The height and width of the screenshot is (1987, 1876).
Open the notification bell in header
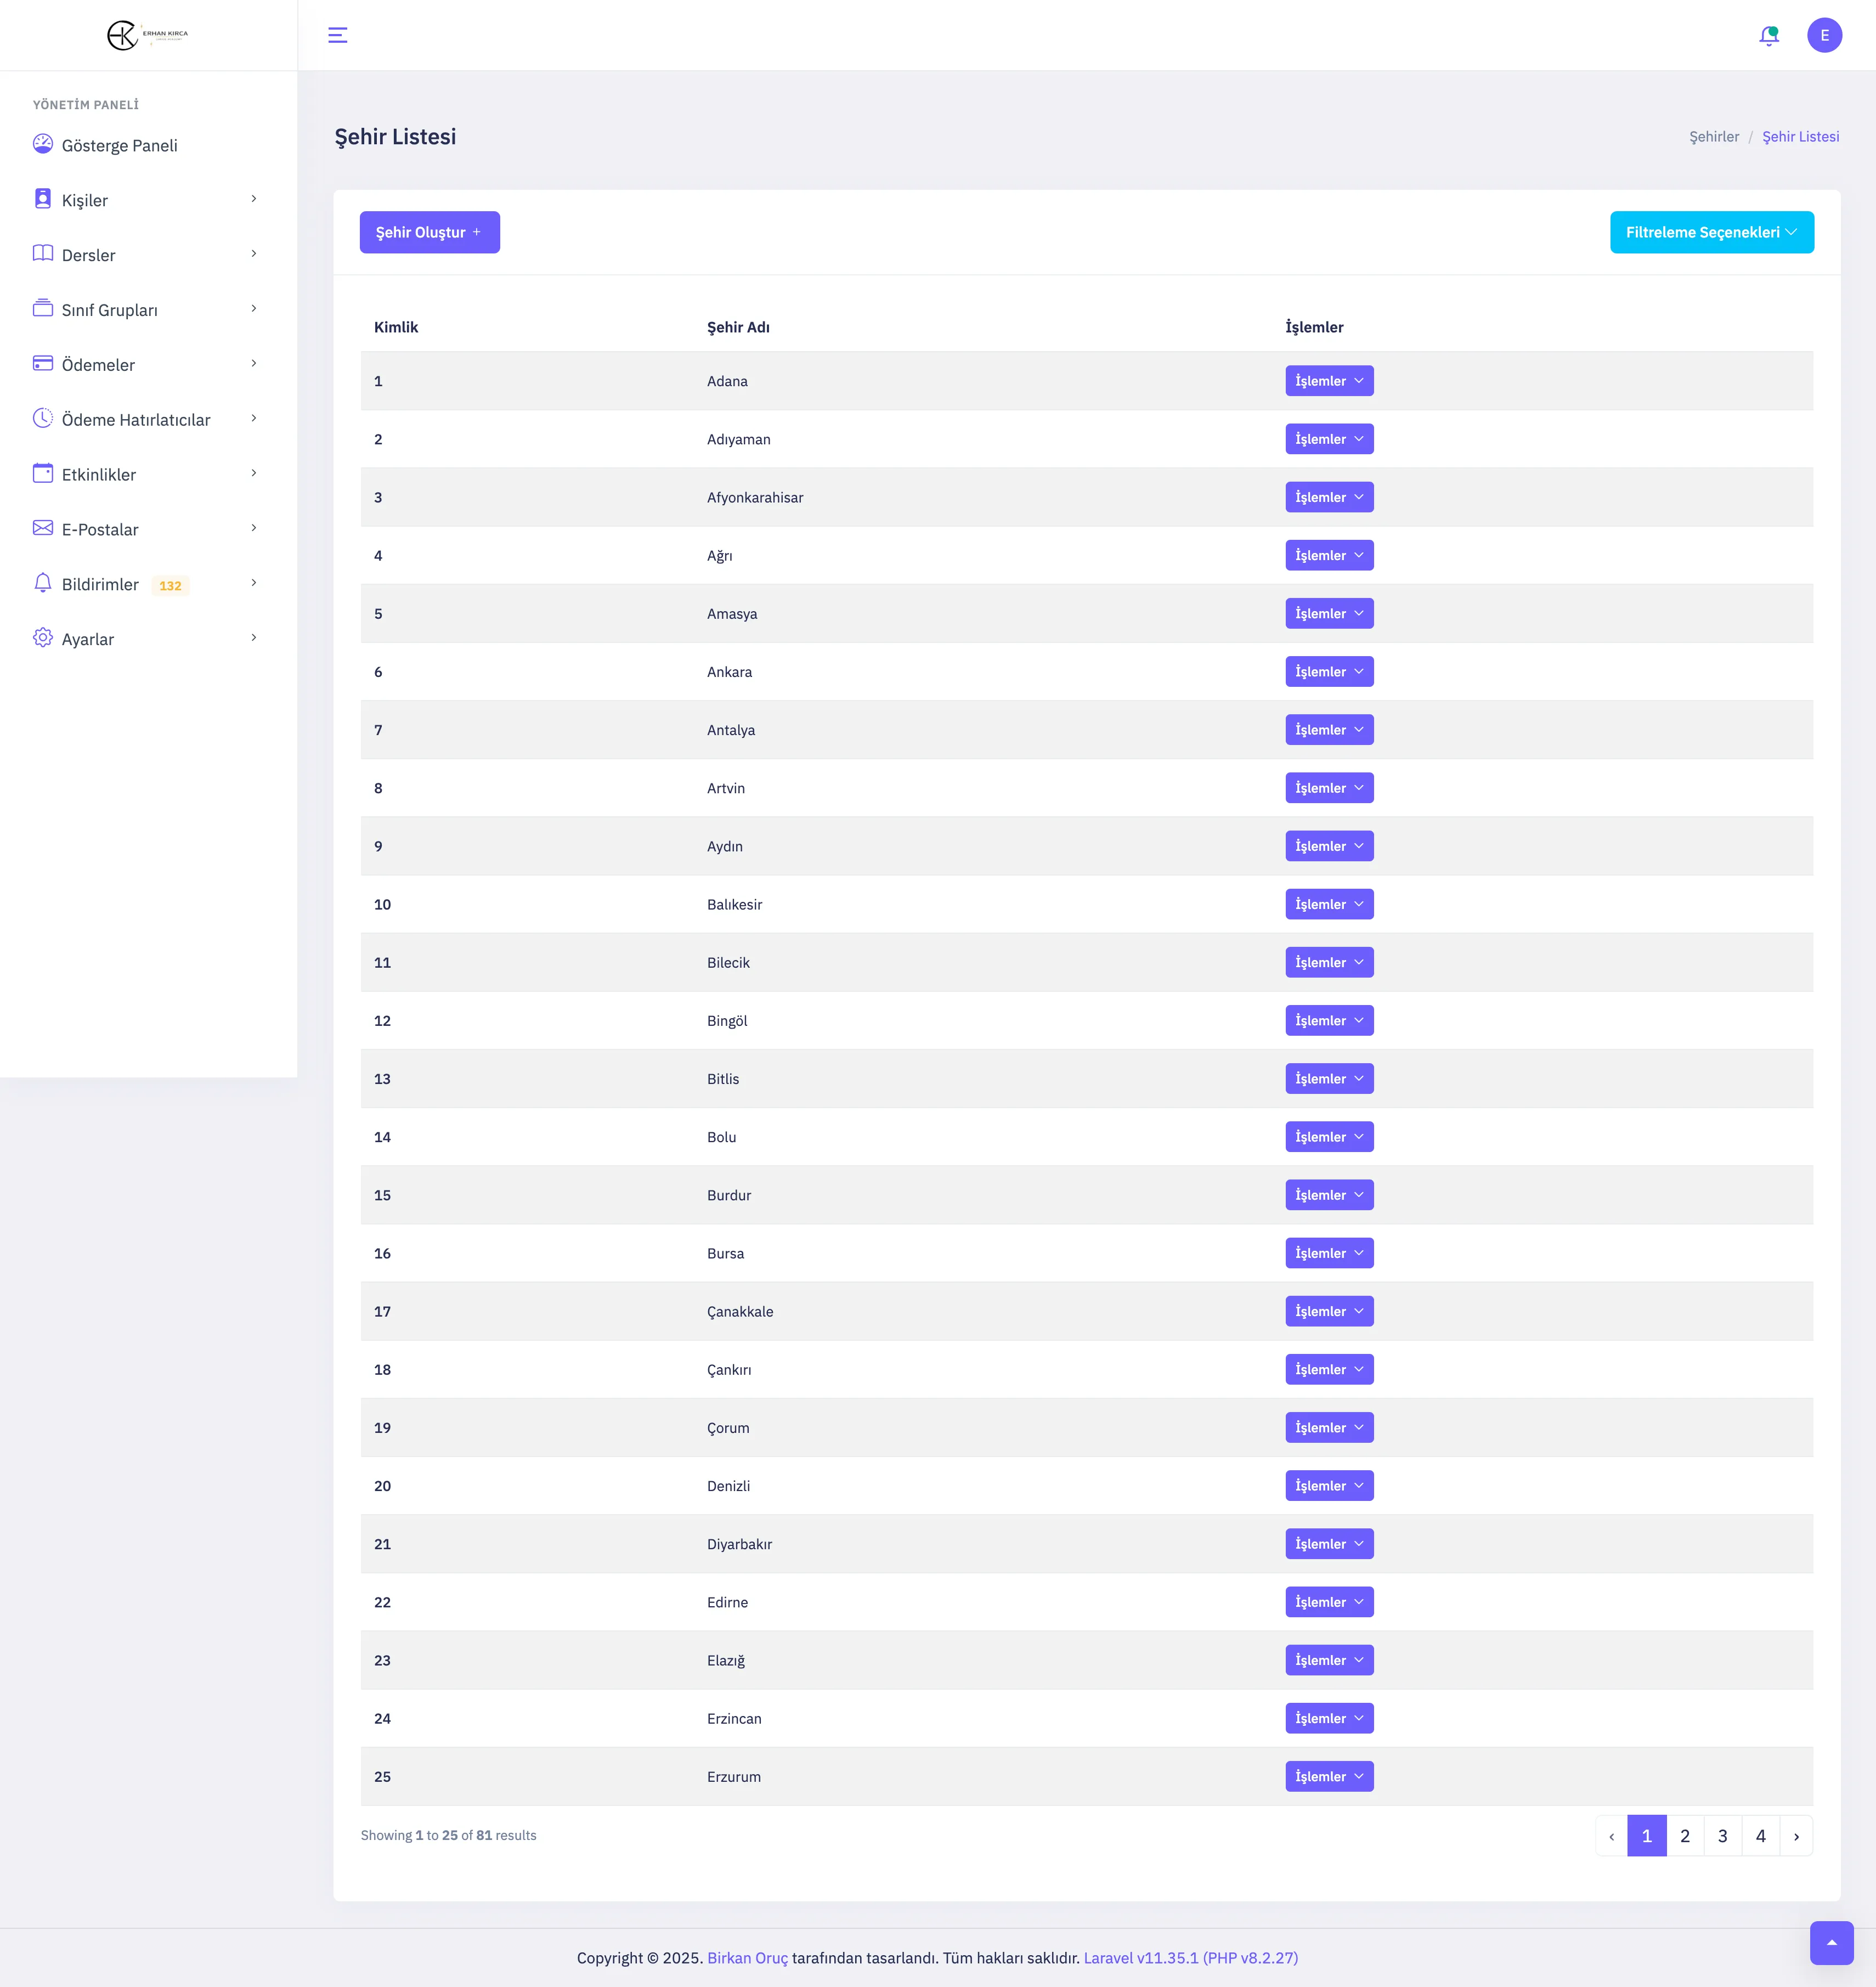click(x=1768, y=36)
